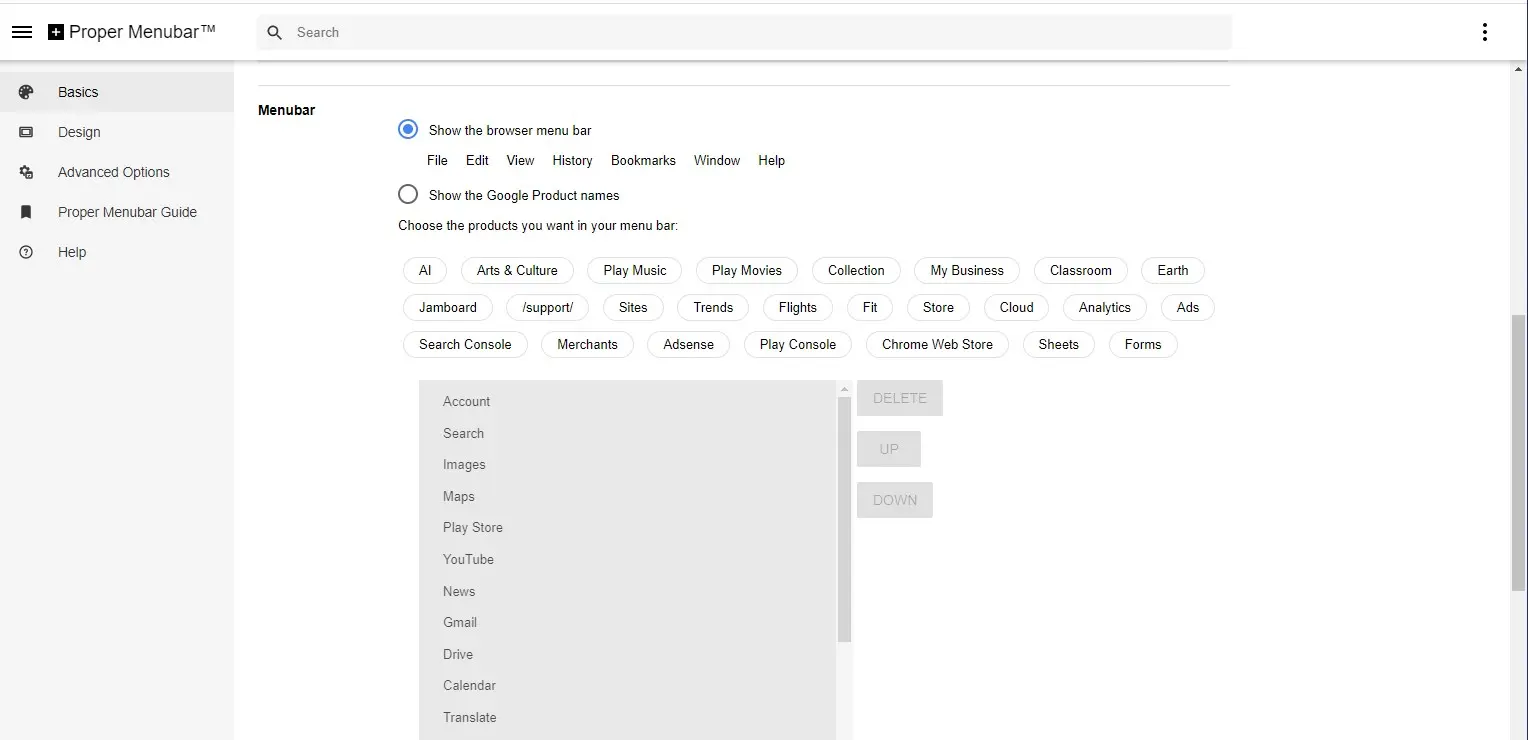Click Help in the preview menu bar
The height and width of the screenshot is (740, 1528).
click(x=771, y=160)
